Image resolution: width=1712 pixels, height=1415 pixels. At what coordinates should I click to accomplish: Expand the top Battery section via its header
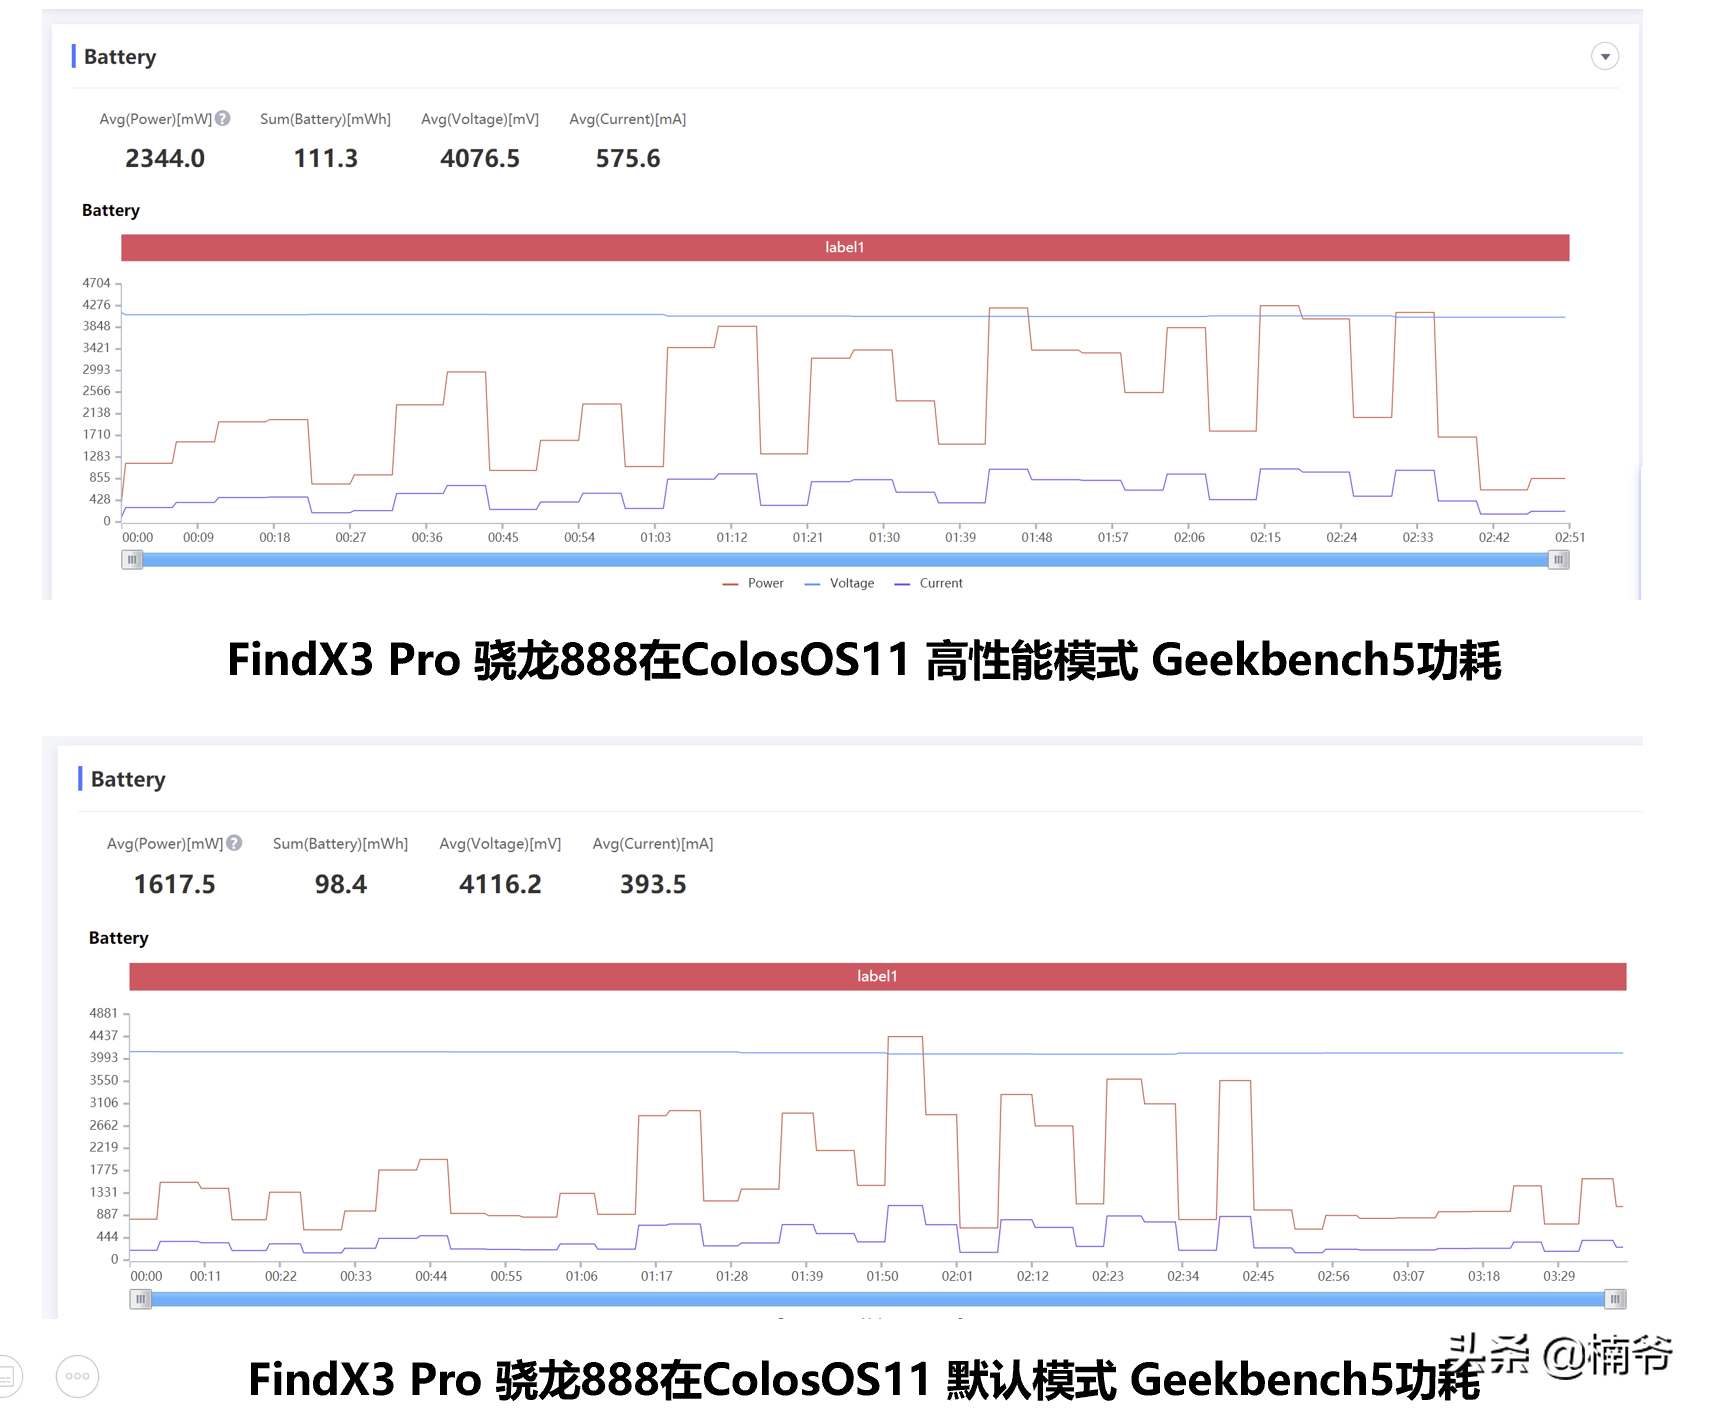(119, 57)
